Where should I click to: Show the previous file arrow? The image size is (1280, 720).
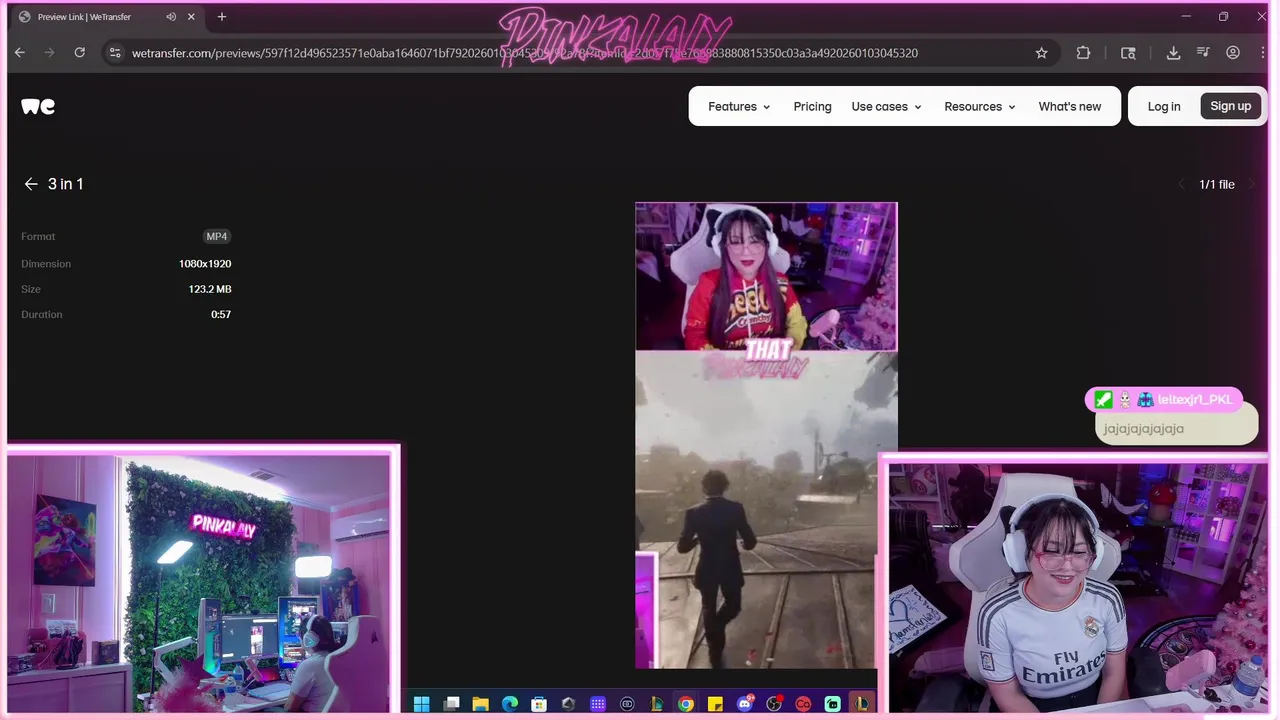click(x=1181, y=184)
